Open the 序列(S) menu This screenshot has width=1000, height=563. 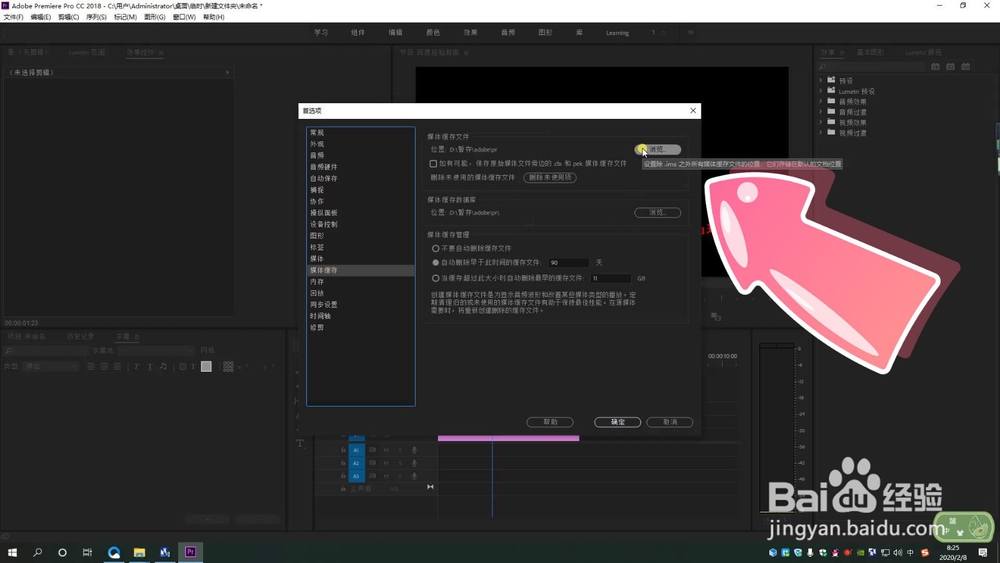tap(96, 17)
